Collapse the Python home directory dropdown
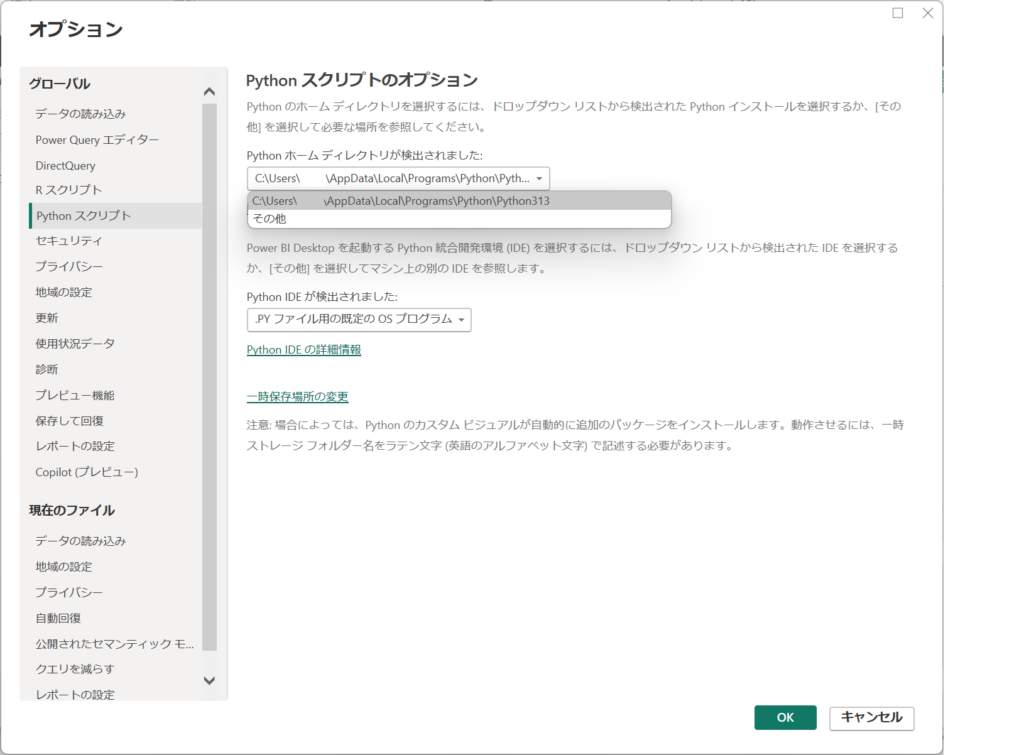This screenshot has width=1024, height=755. tap(398, 178)
